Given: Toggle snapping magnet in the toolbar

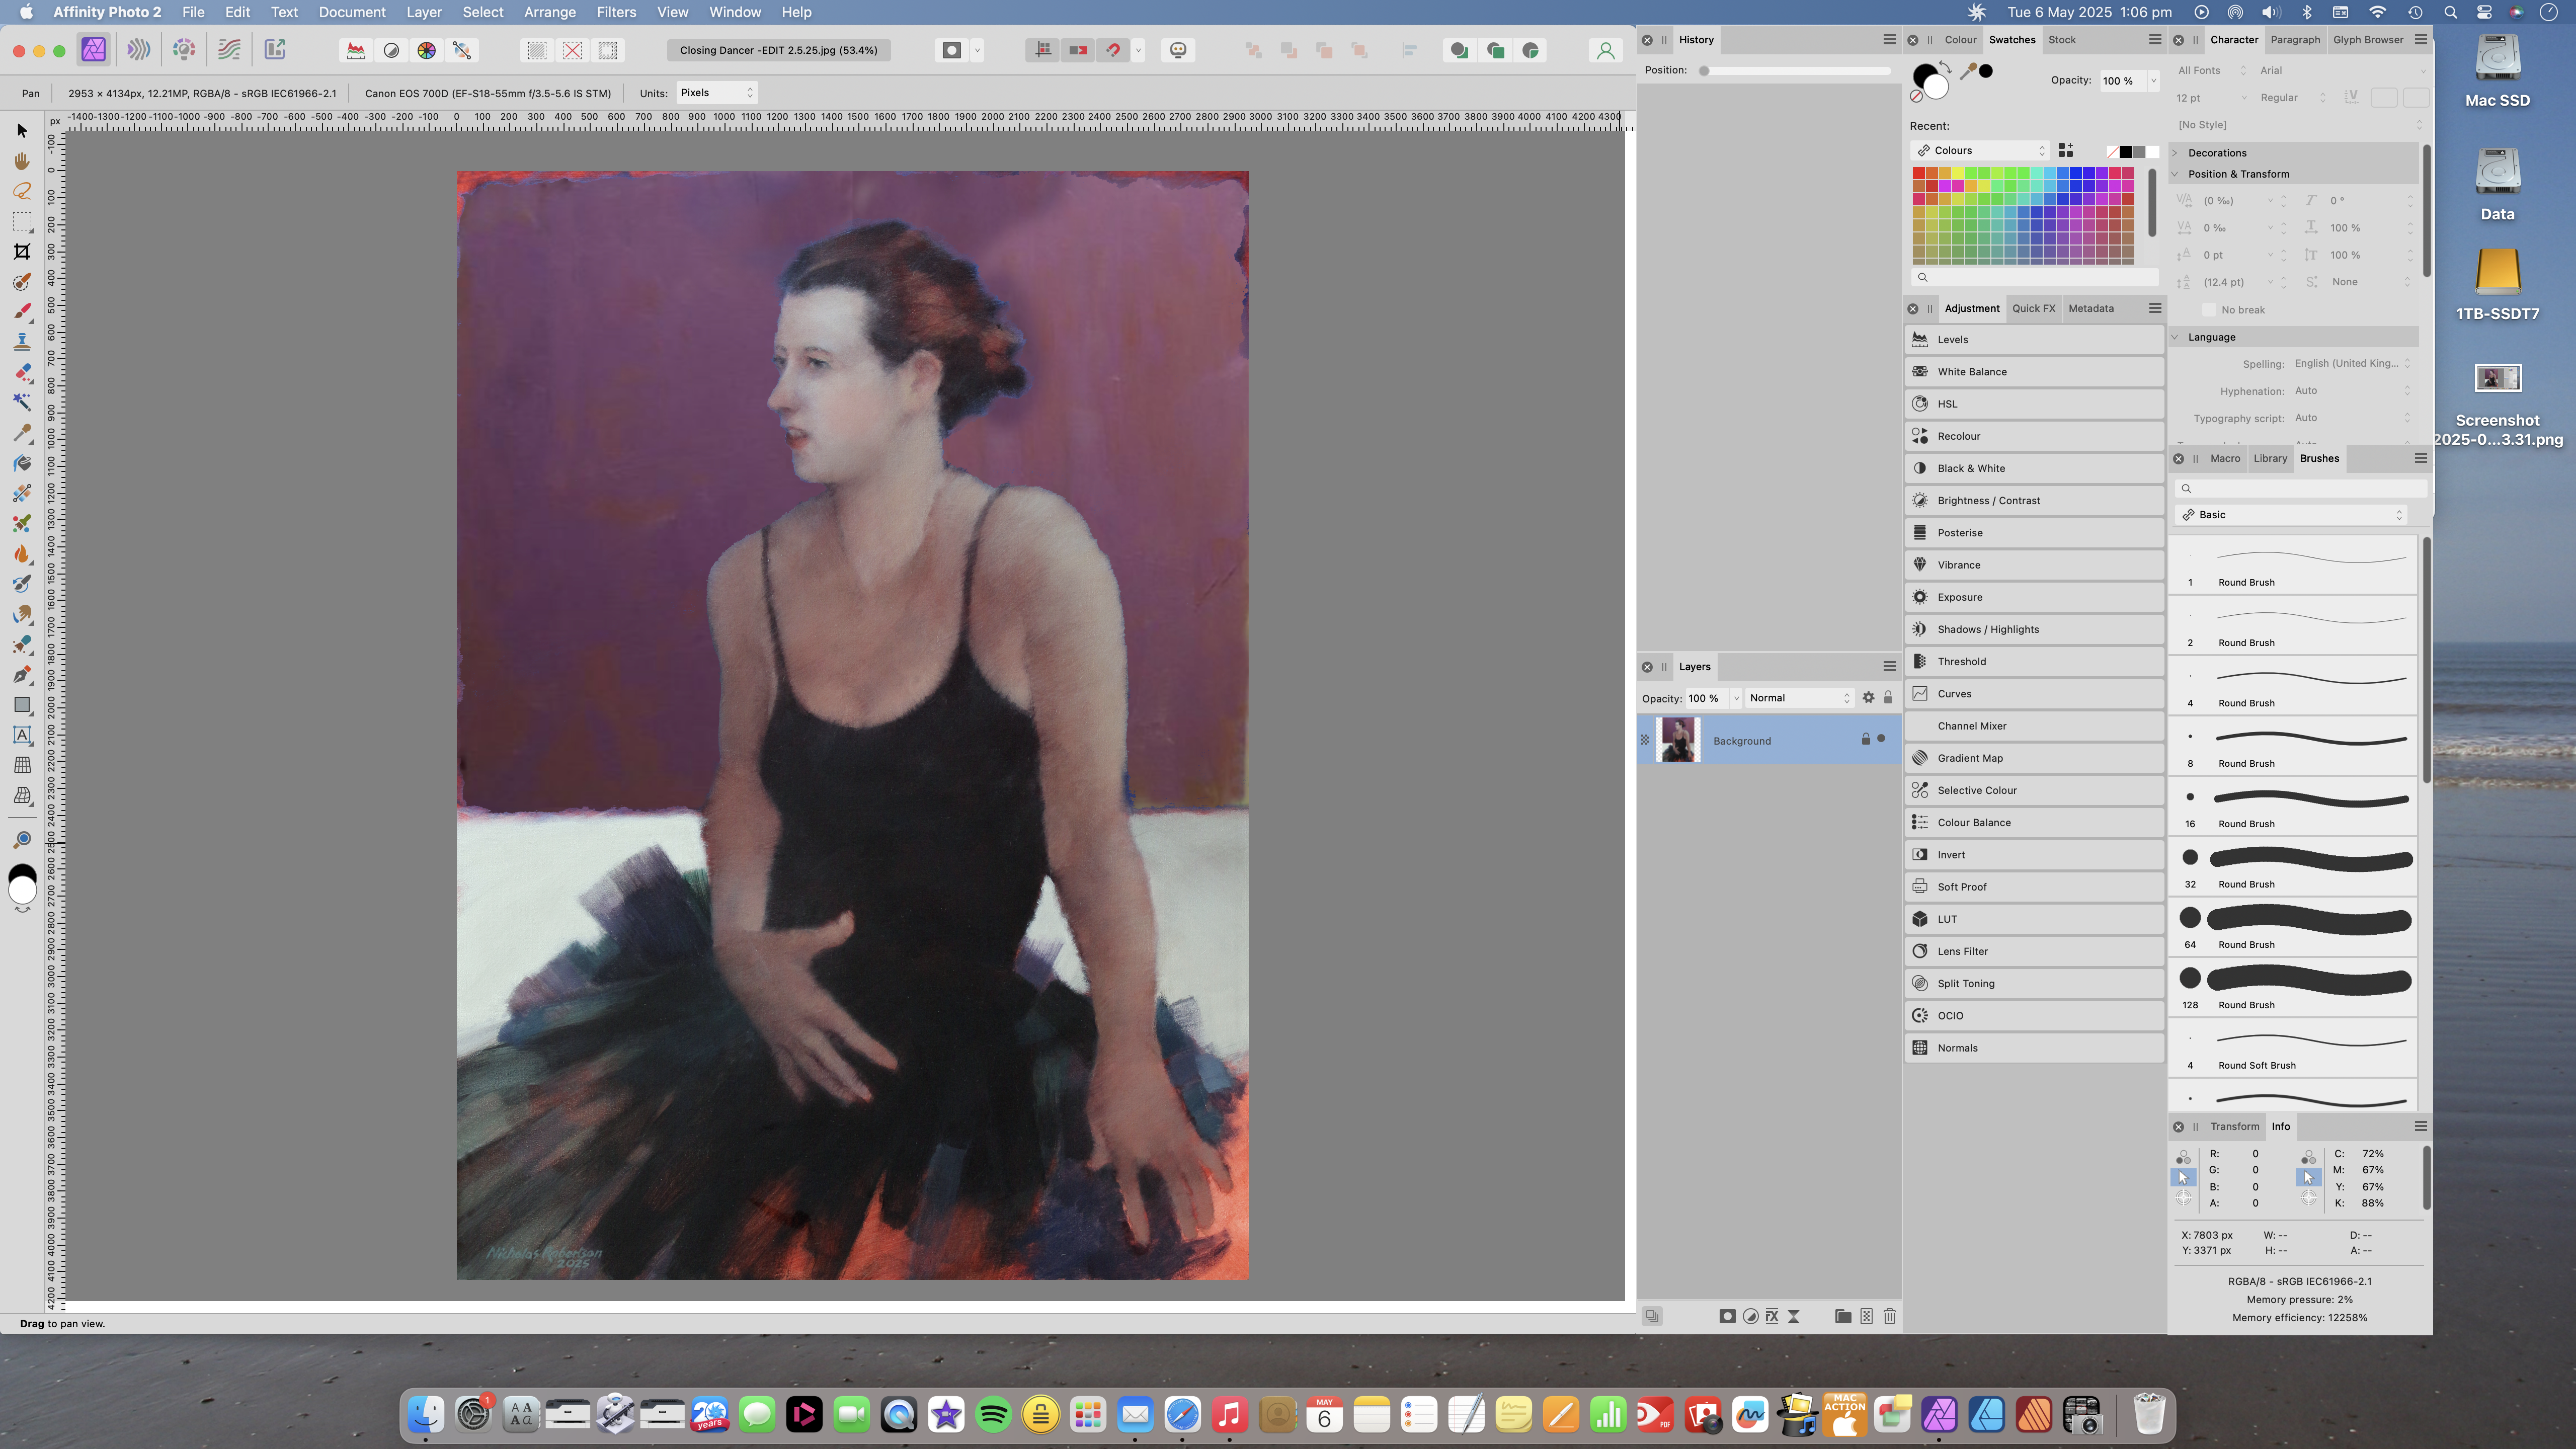Looking at the screenshot, I should click(1113, 50).
